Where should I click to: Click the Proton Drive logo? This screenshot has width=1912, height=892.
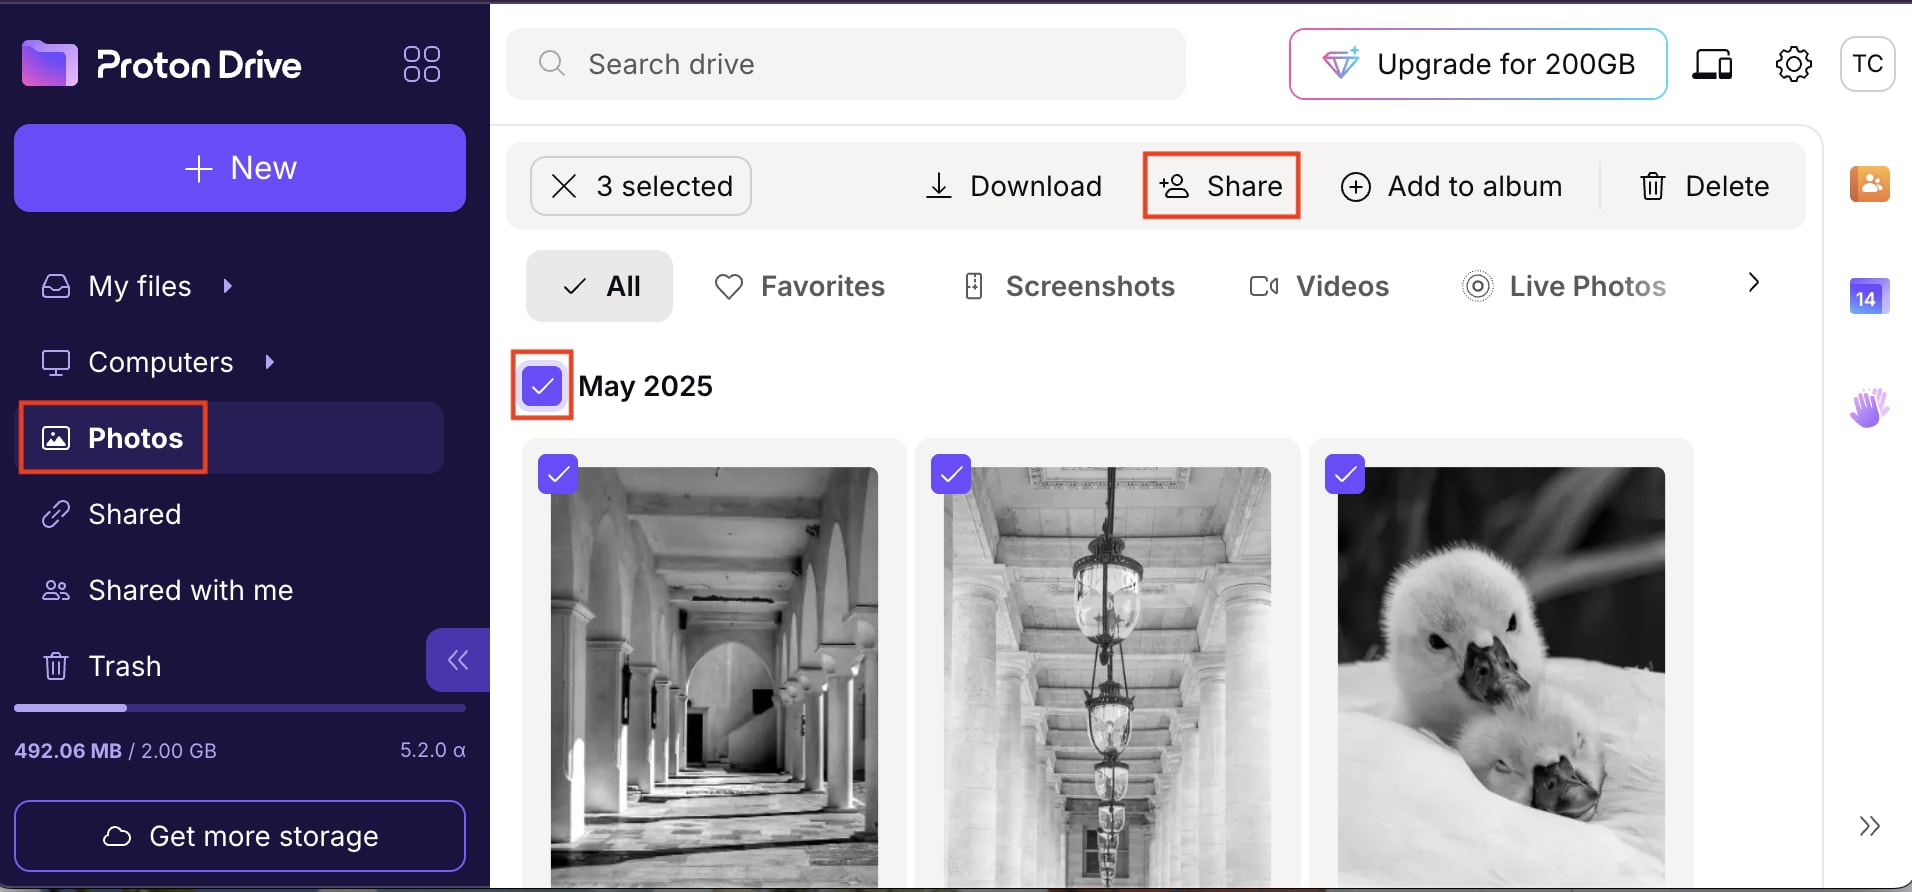tap(162, 64)
